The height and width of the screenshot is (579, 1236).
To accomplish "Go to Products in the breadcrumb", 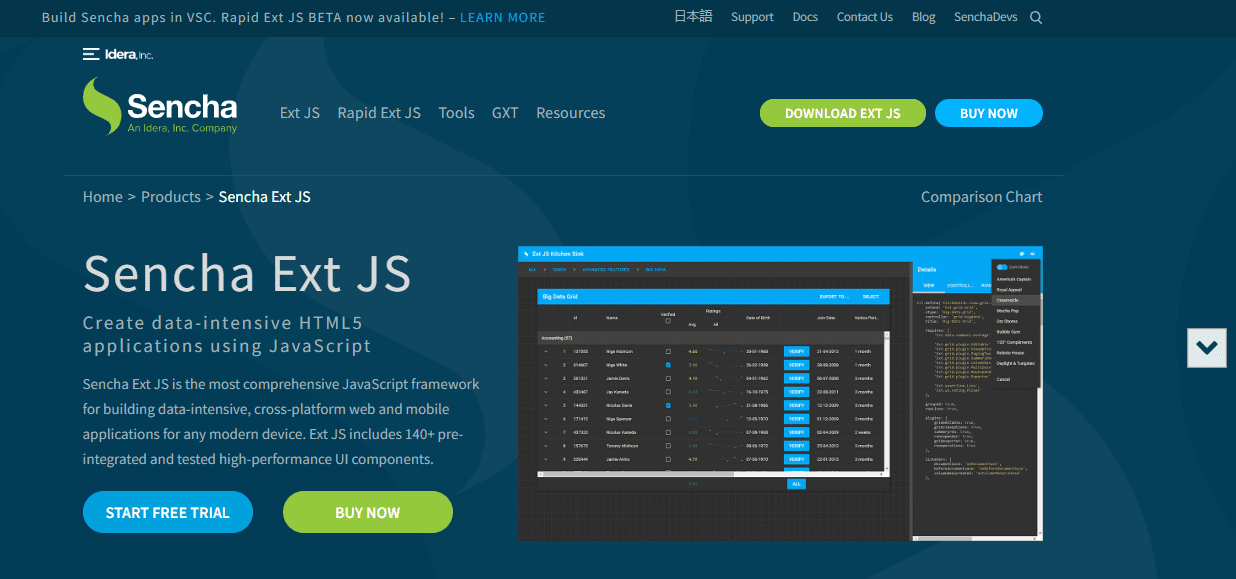I will 171,197.
